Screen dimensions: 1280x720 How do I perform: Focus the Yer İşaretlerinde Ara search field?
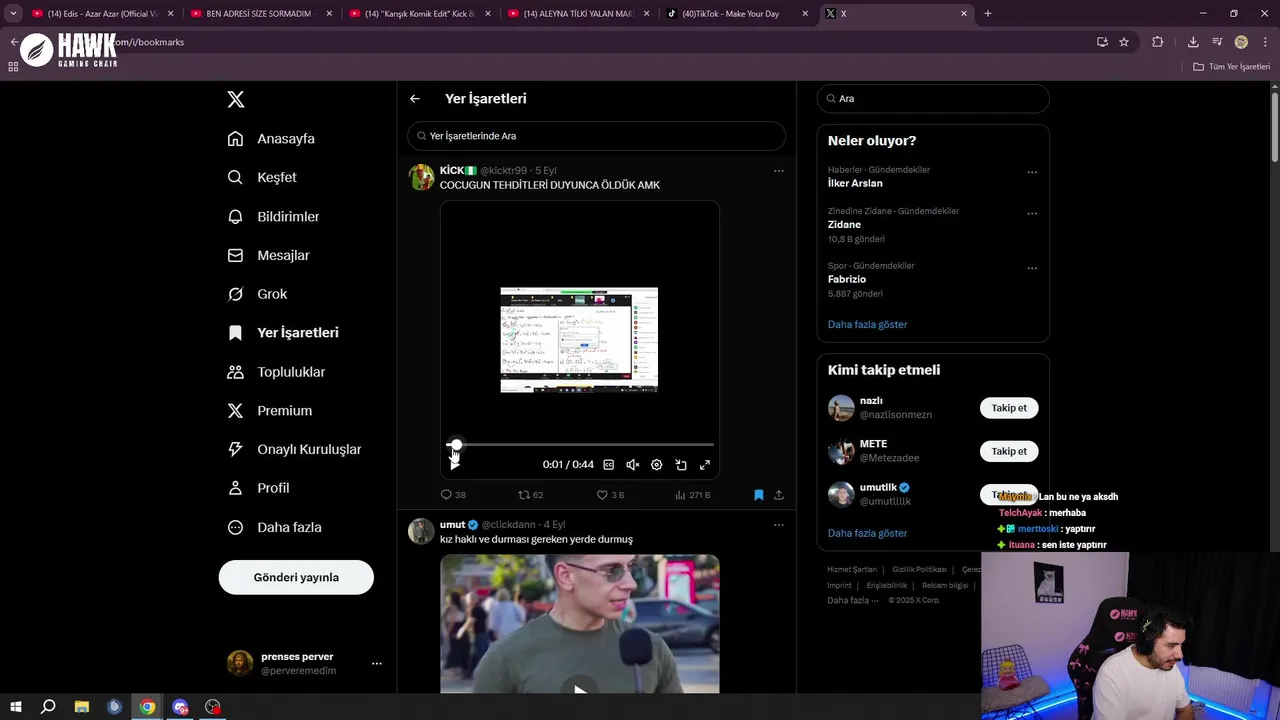[596, 136]
